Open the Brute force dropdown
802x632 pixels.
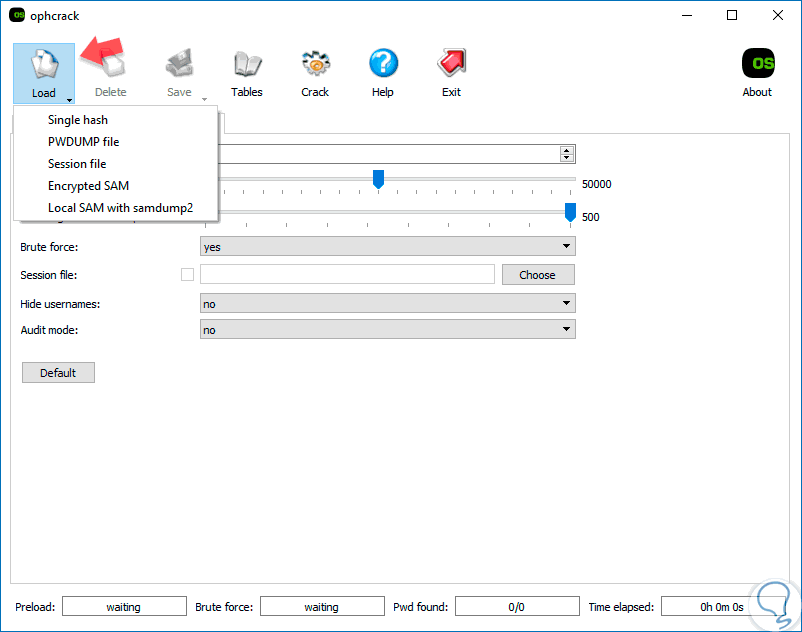(388, 246)
